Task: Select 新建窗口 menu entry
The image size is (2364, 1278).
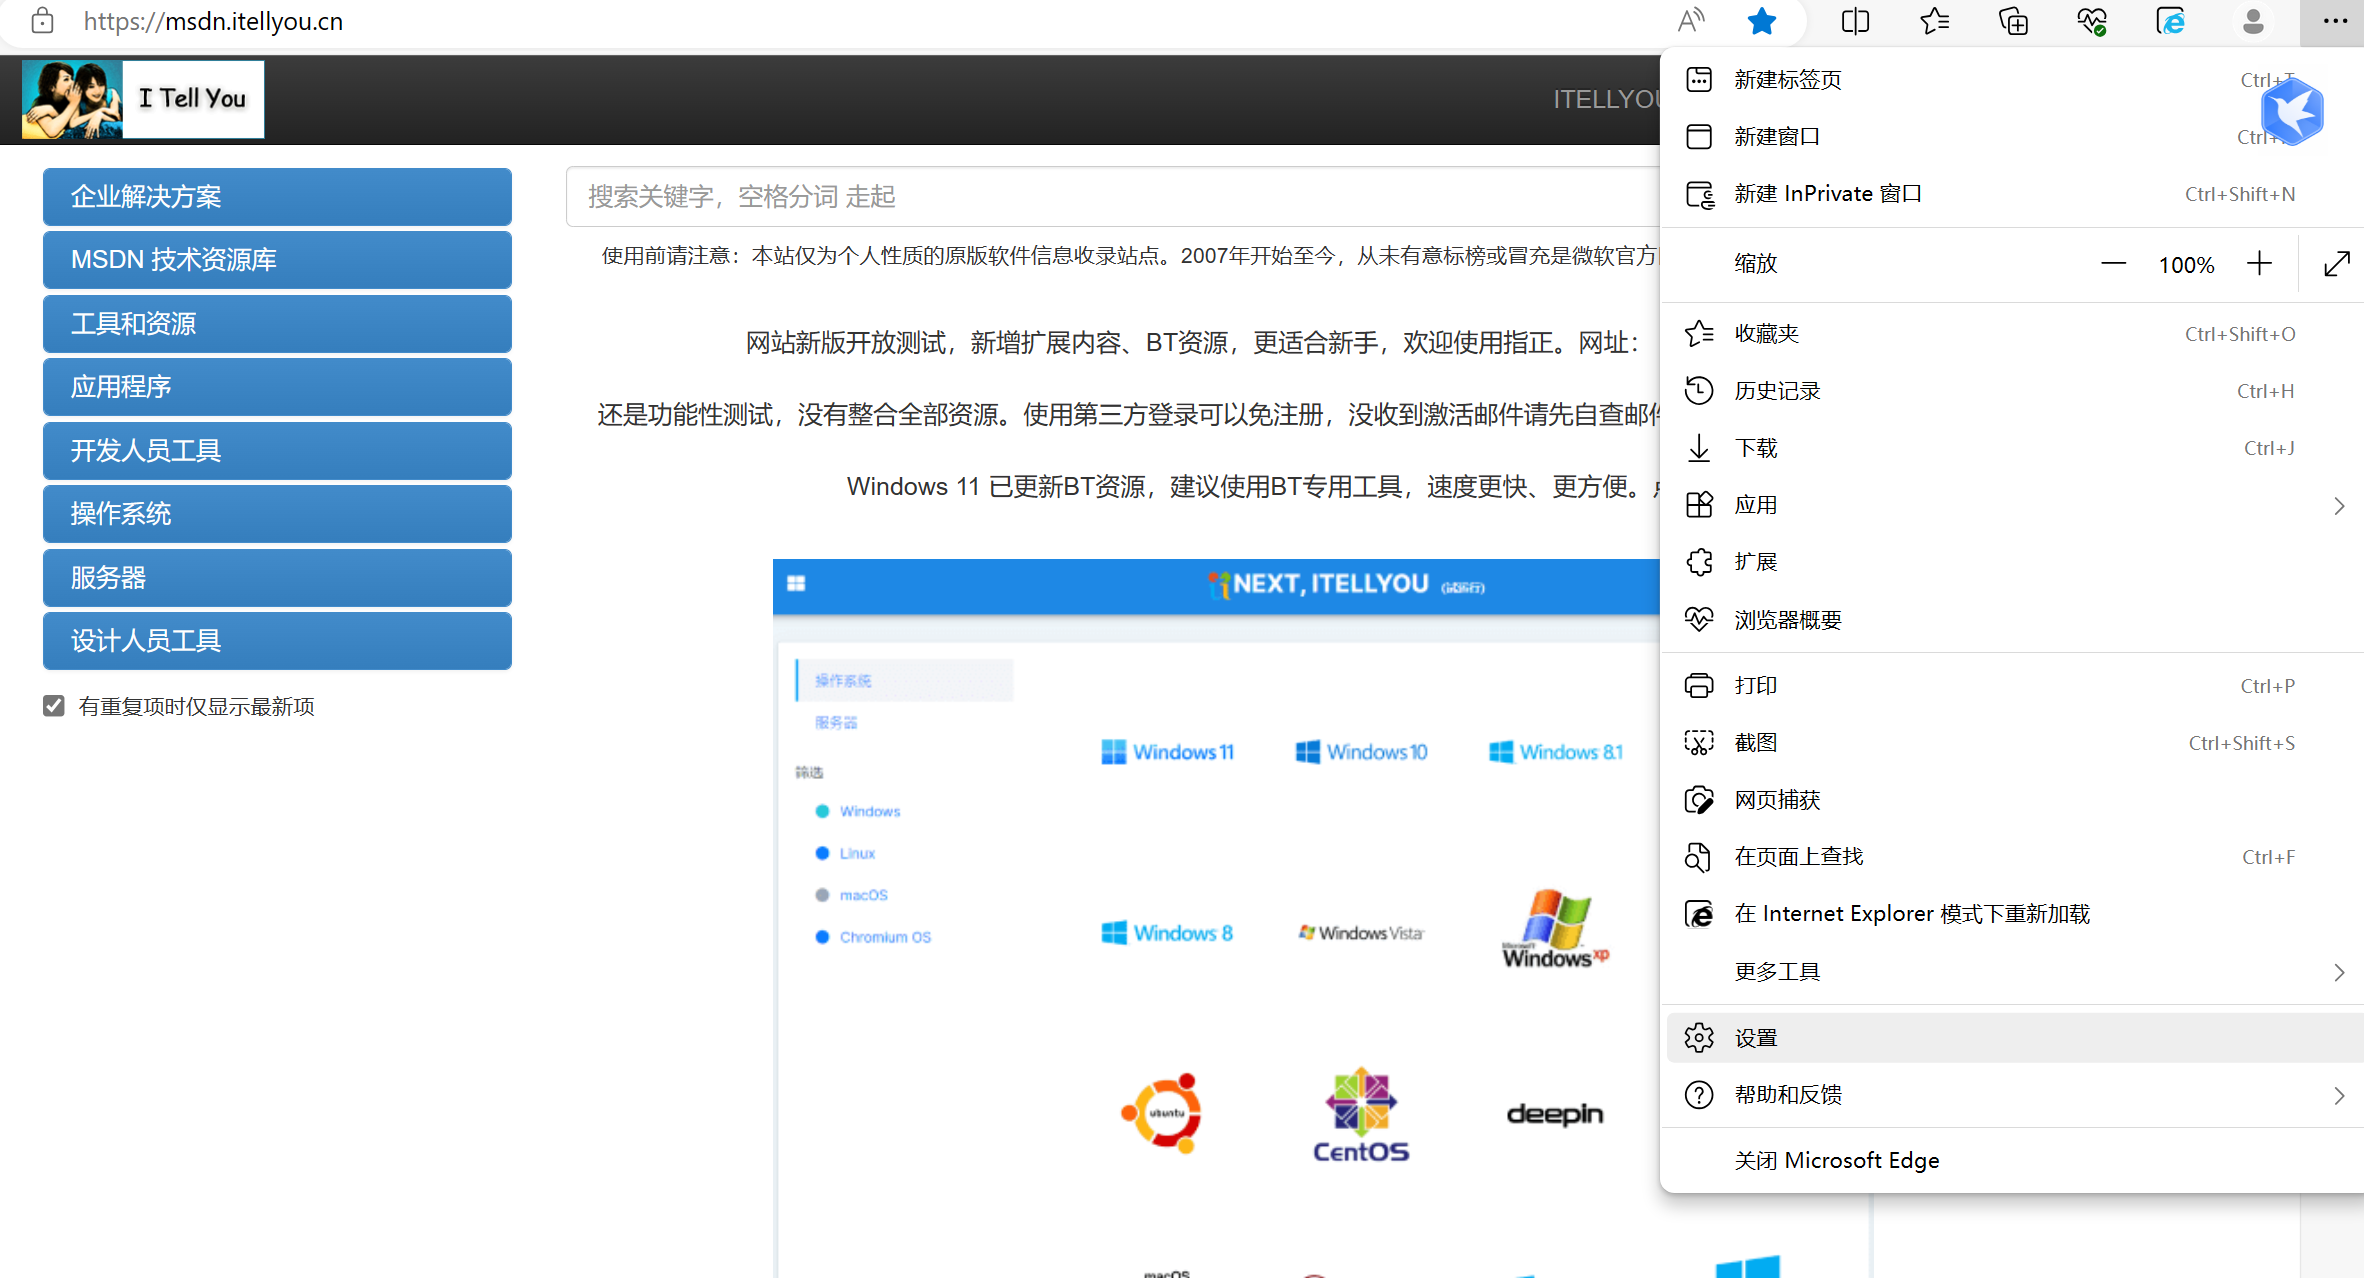Action: click(2012, 137)
